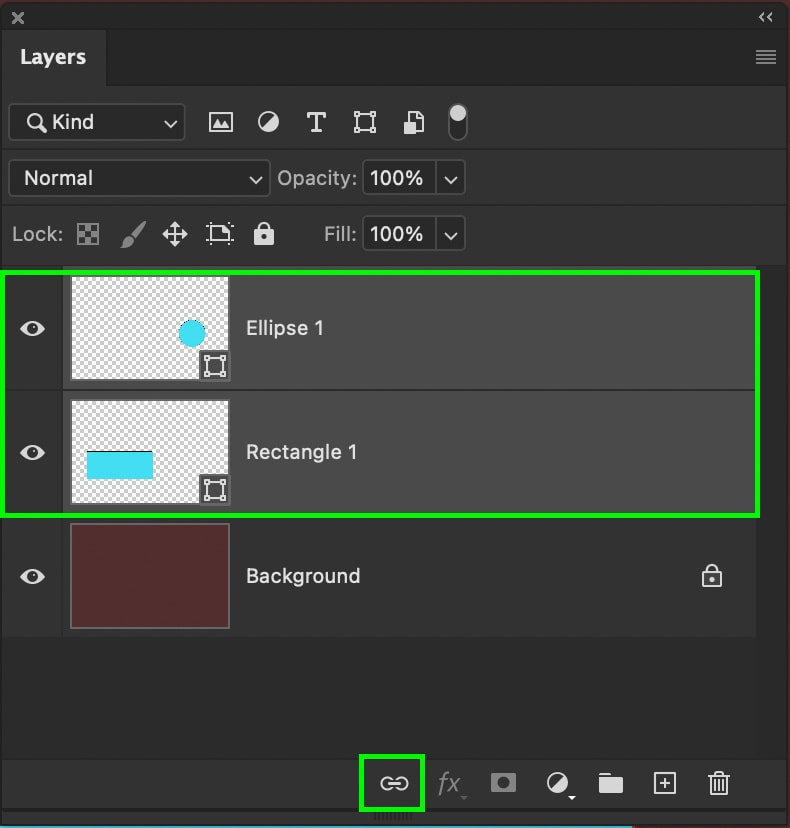This screenshot has height=828, width=790.
Task: Open the Opacity slider dropdown arrow
Action: 450,178
